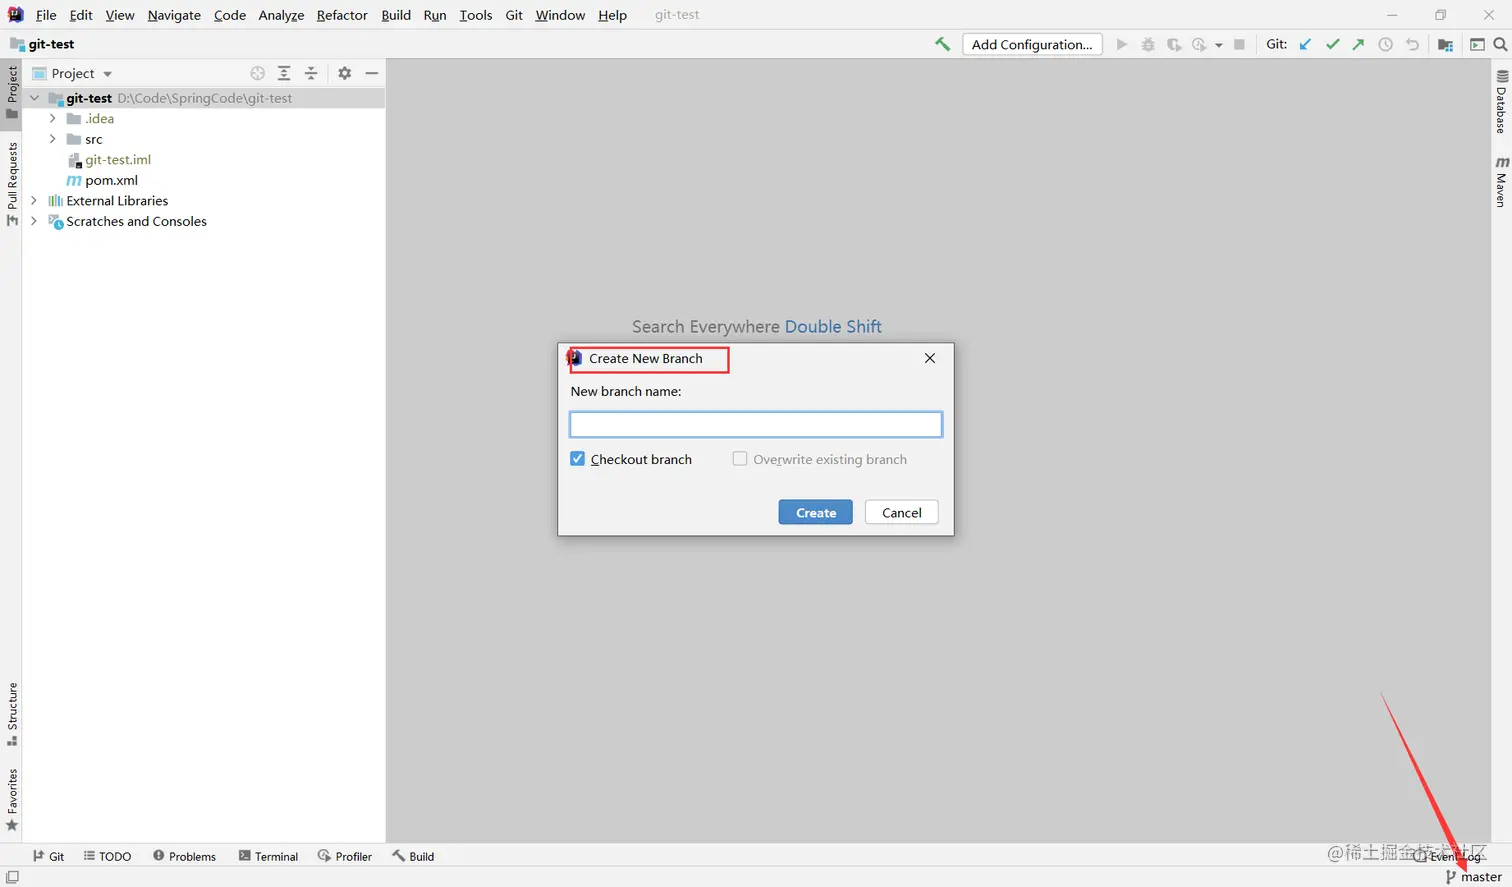
Task: Open the Problems tool tab
Action: pos(184,856)
